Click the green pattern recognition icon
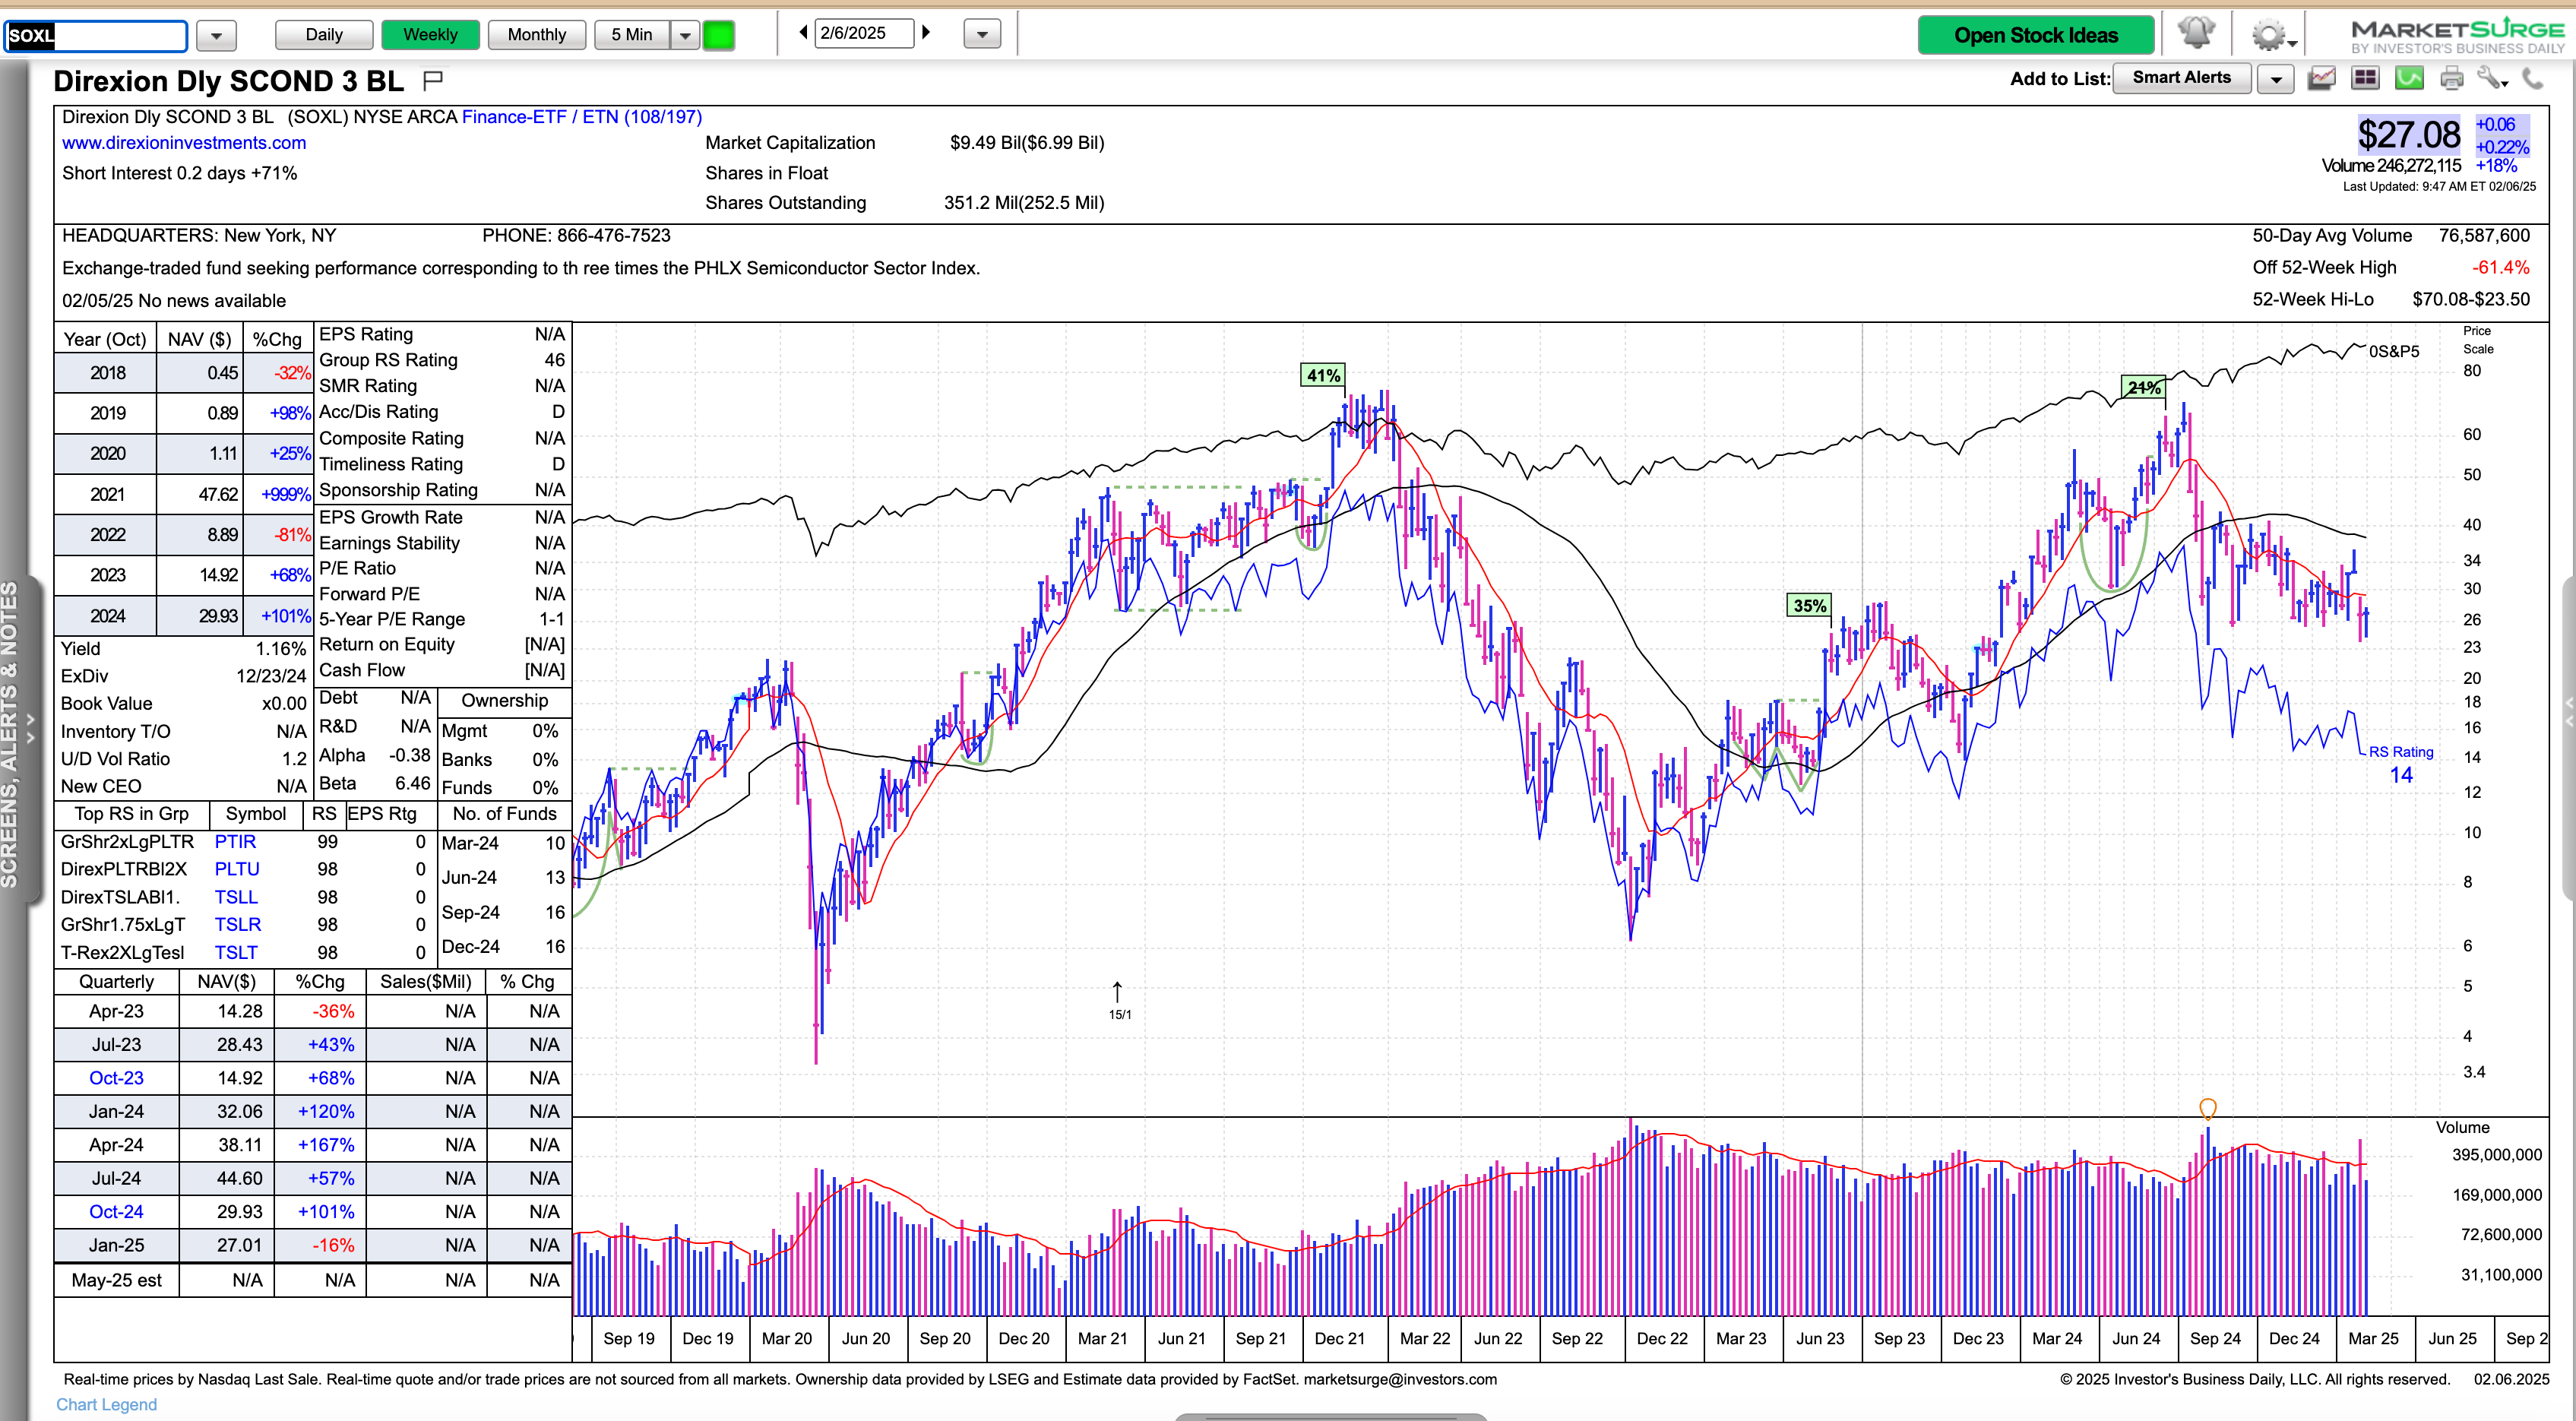The image size is (2576, 1421). [2409, 78]
